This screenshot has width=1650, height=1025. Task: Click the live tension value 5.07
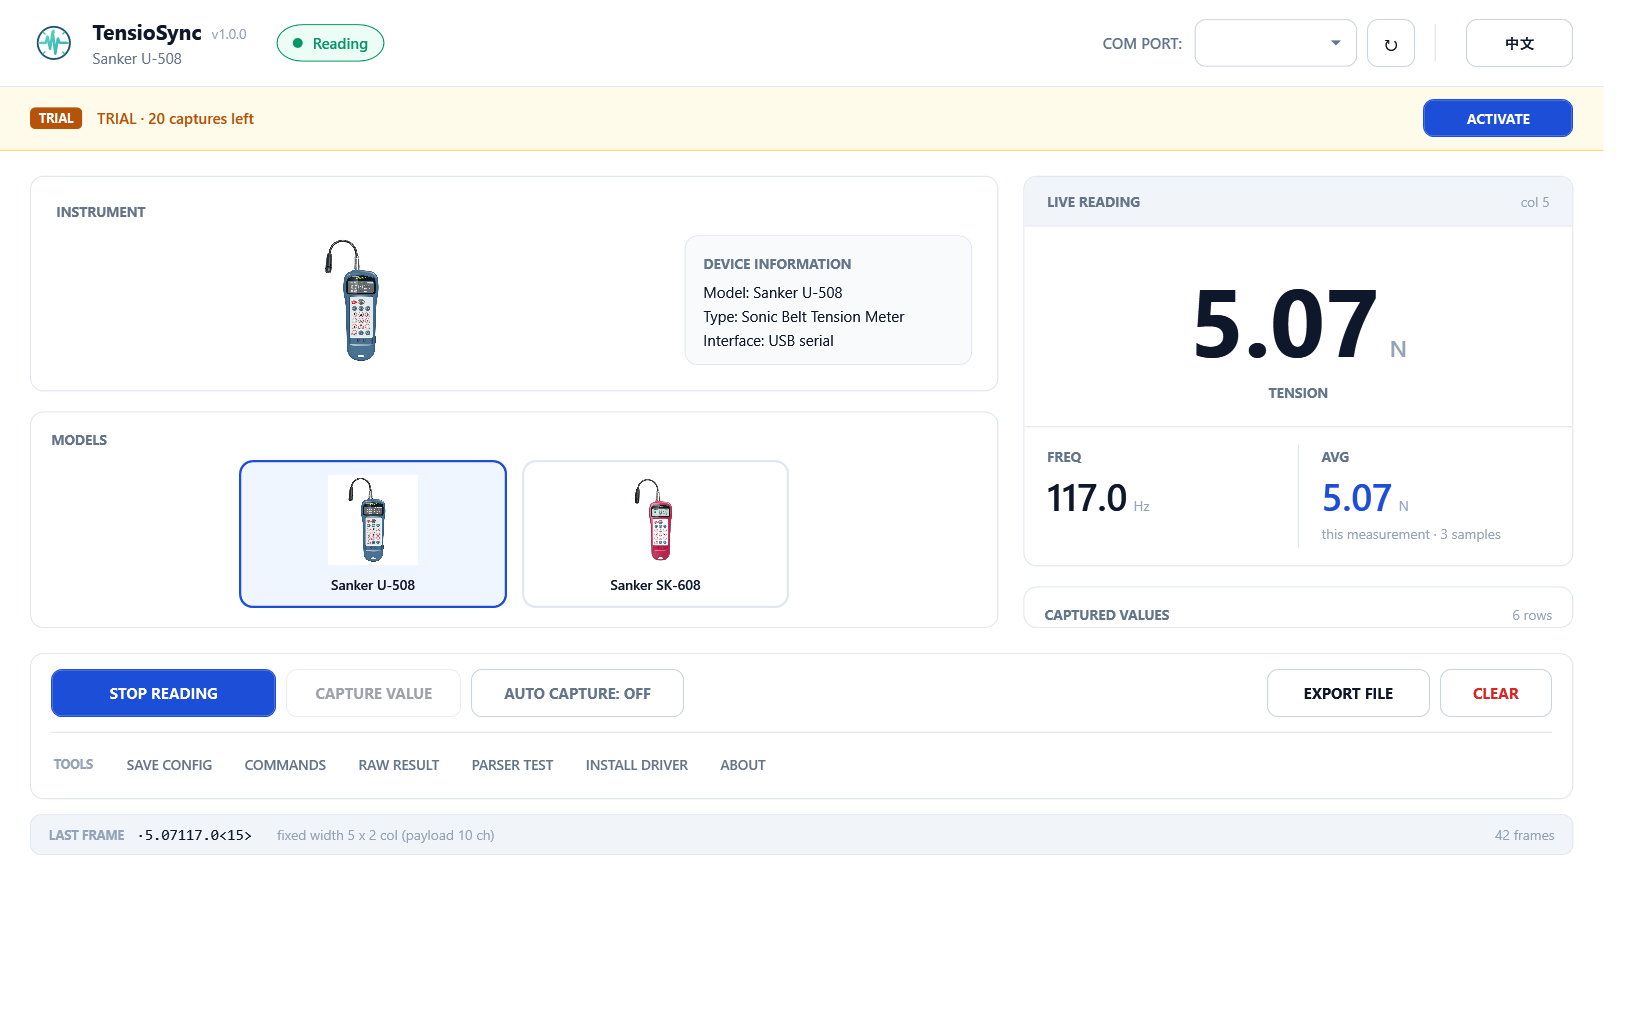1285,324
